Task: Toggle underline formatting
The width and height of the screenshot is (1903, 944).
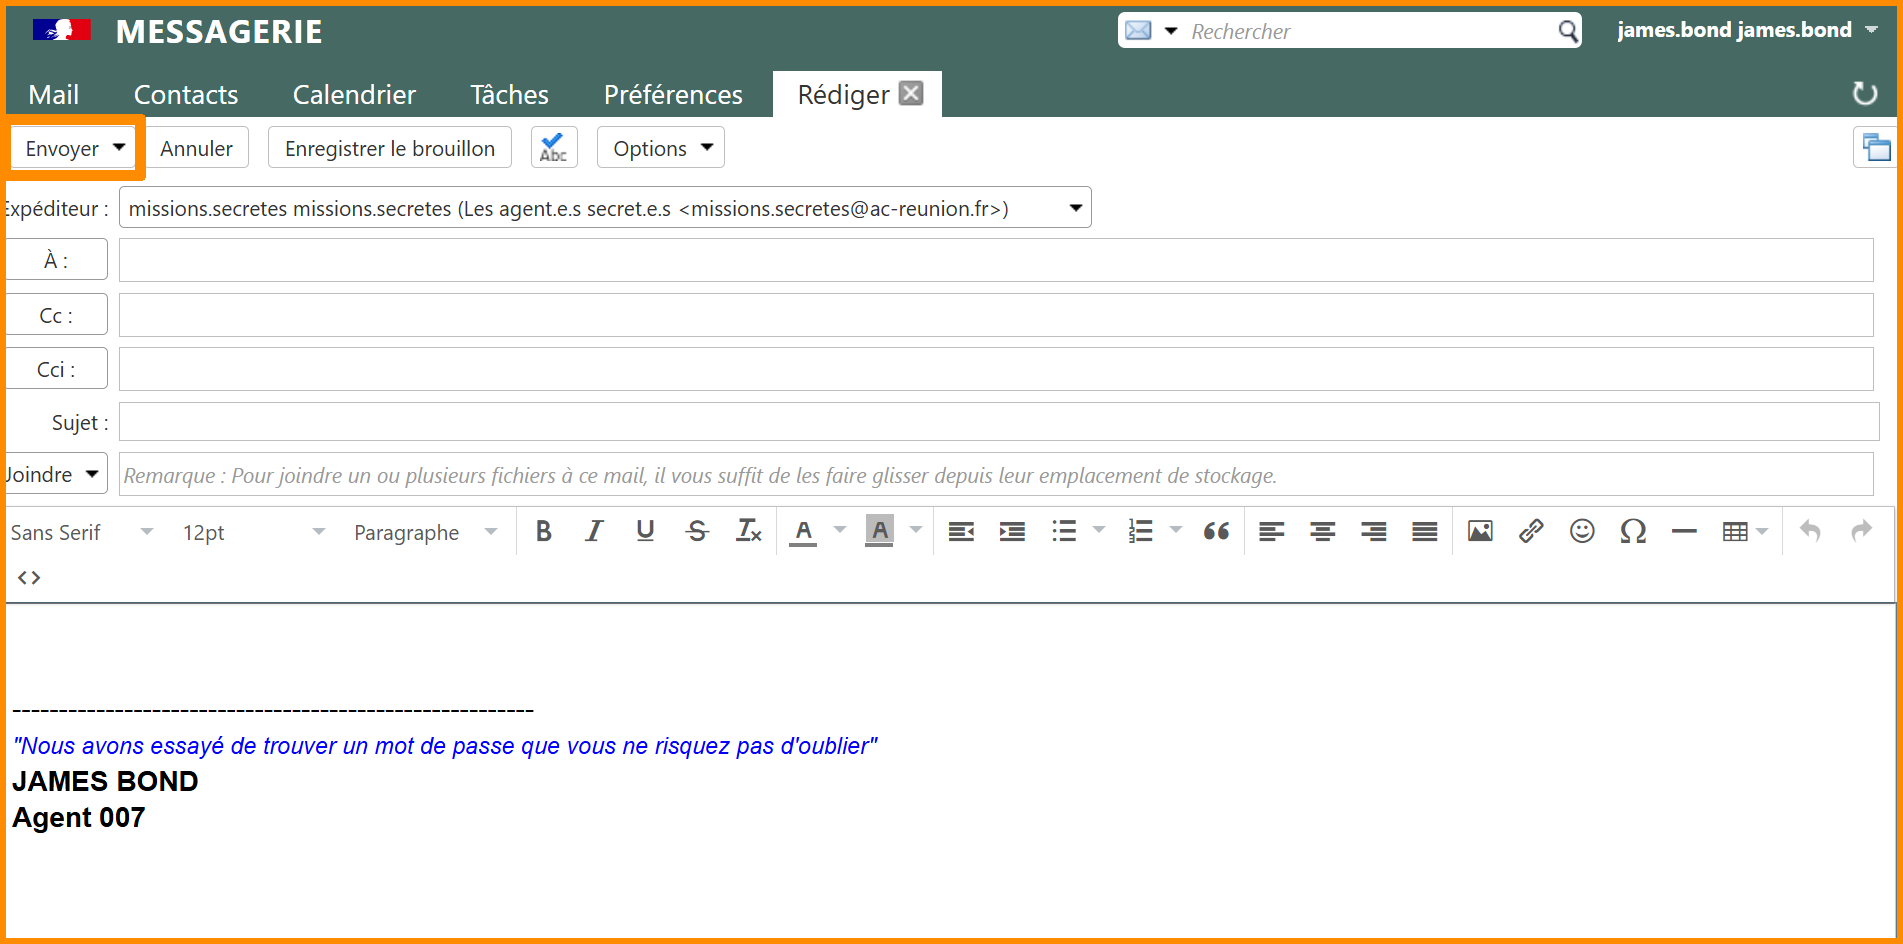Action: tap(645, 532)
